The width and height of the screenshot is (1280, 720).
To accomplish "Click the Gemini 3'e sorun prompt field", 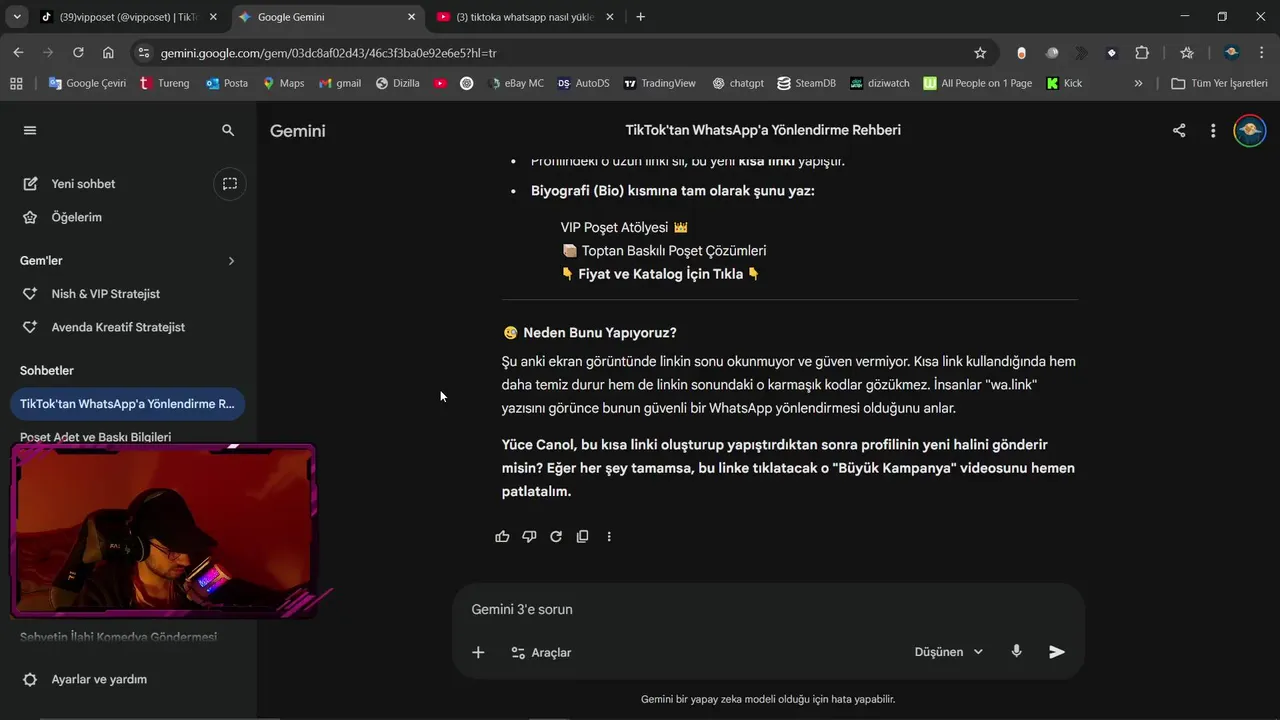I will pyautogui.click(x=768, y=609).
